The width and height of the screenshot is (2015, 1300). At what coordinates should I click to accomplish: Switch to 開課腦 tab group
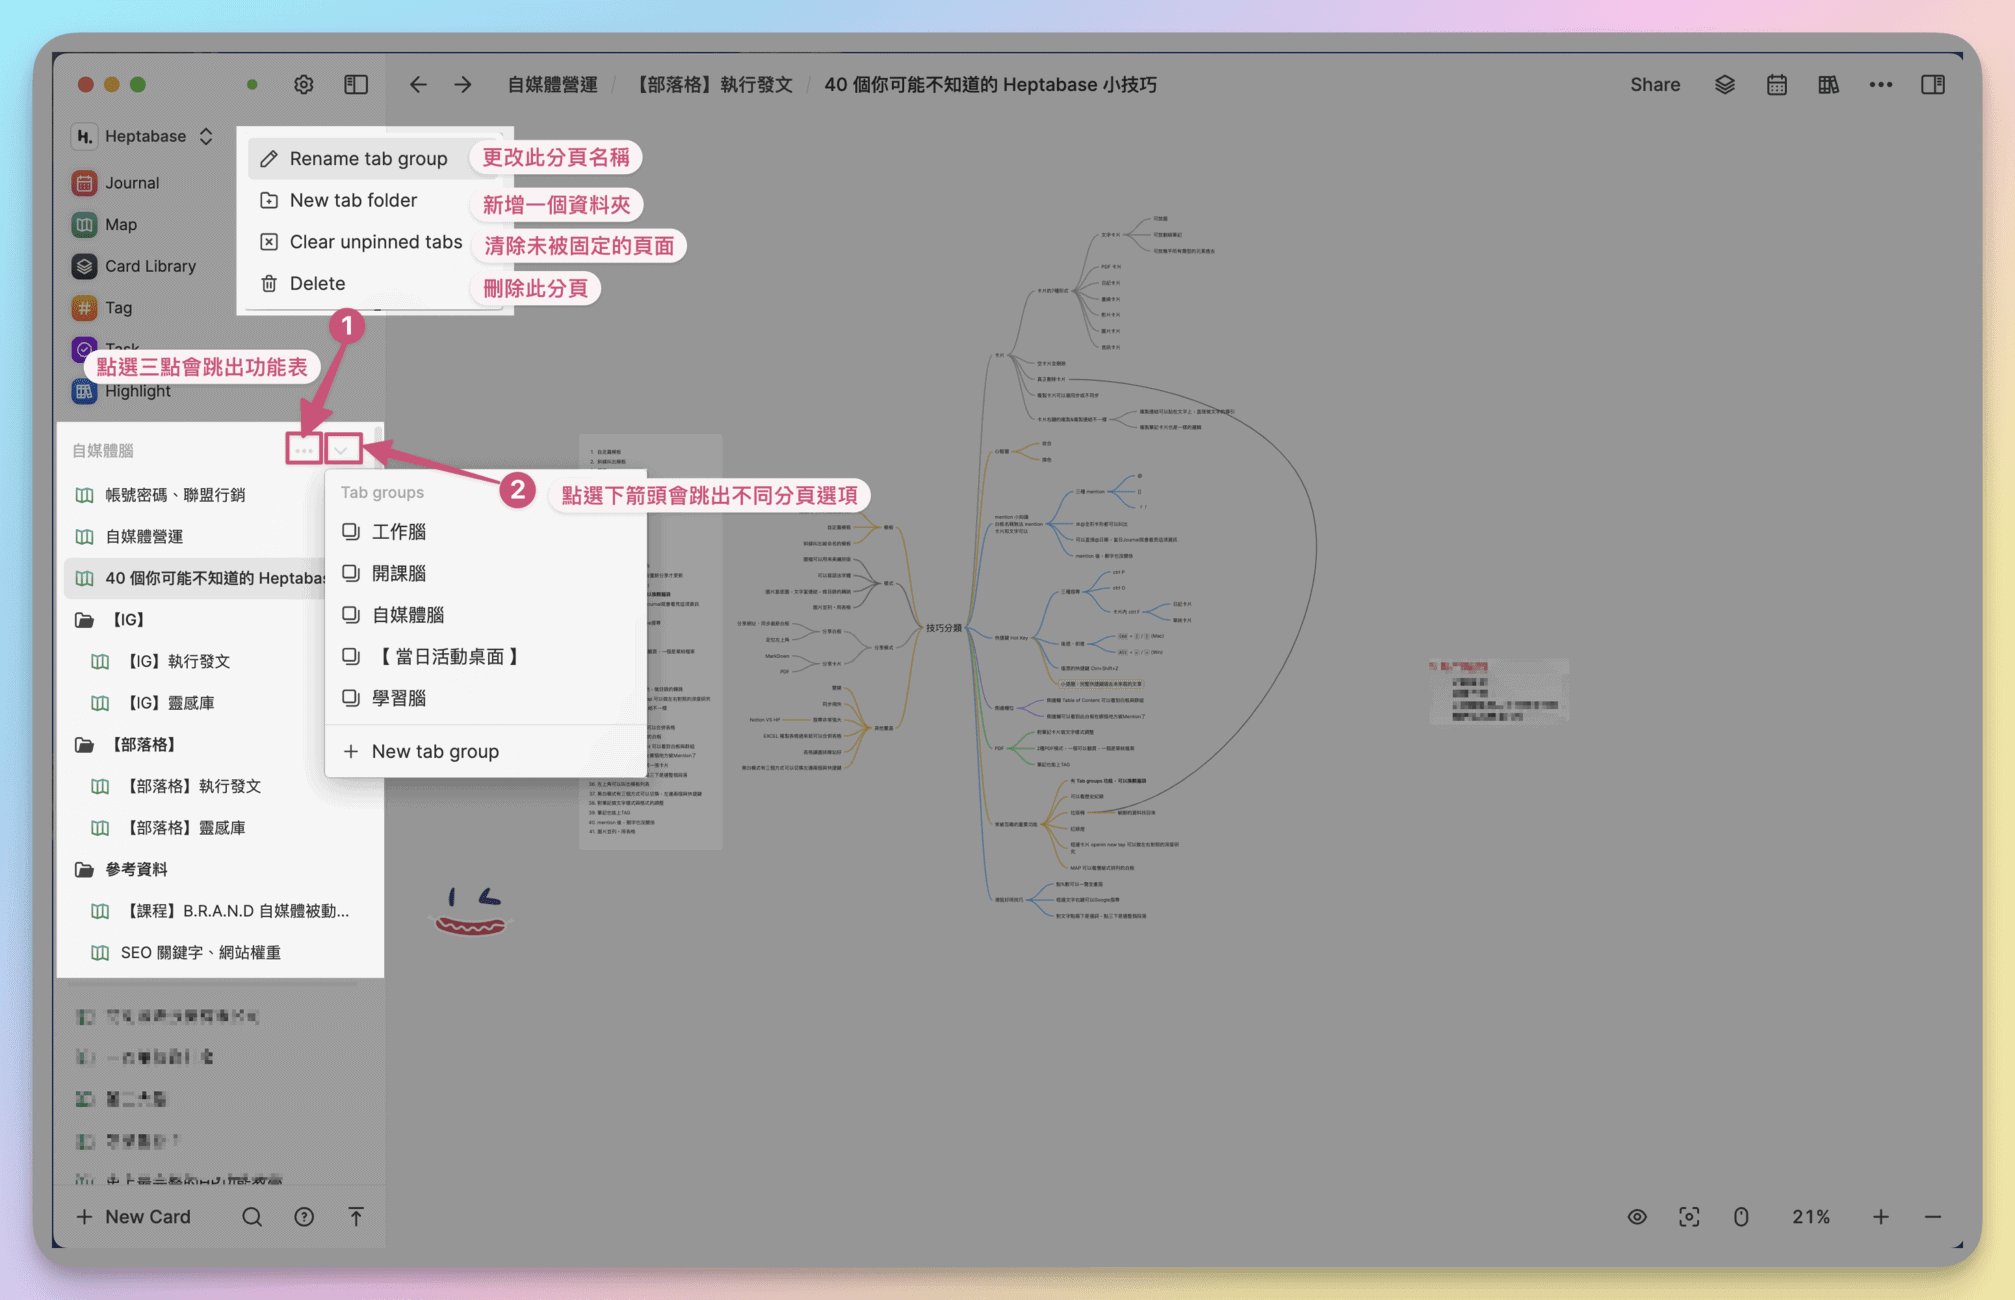[x=486, y=574]
